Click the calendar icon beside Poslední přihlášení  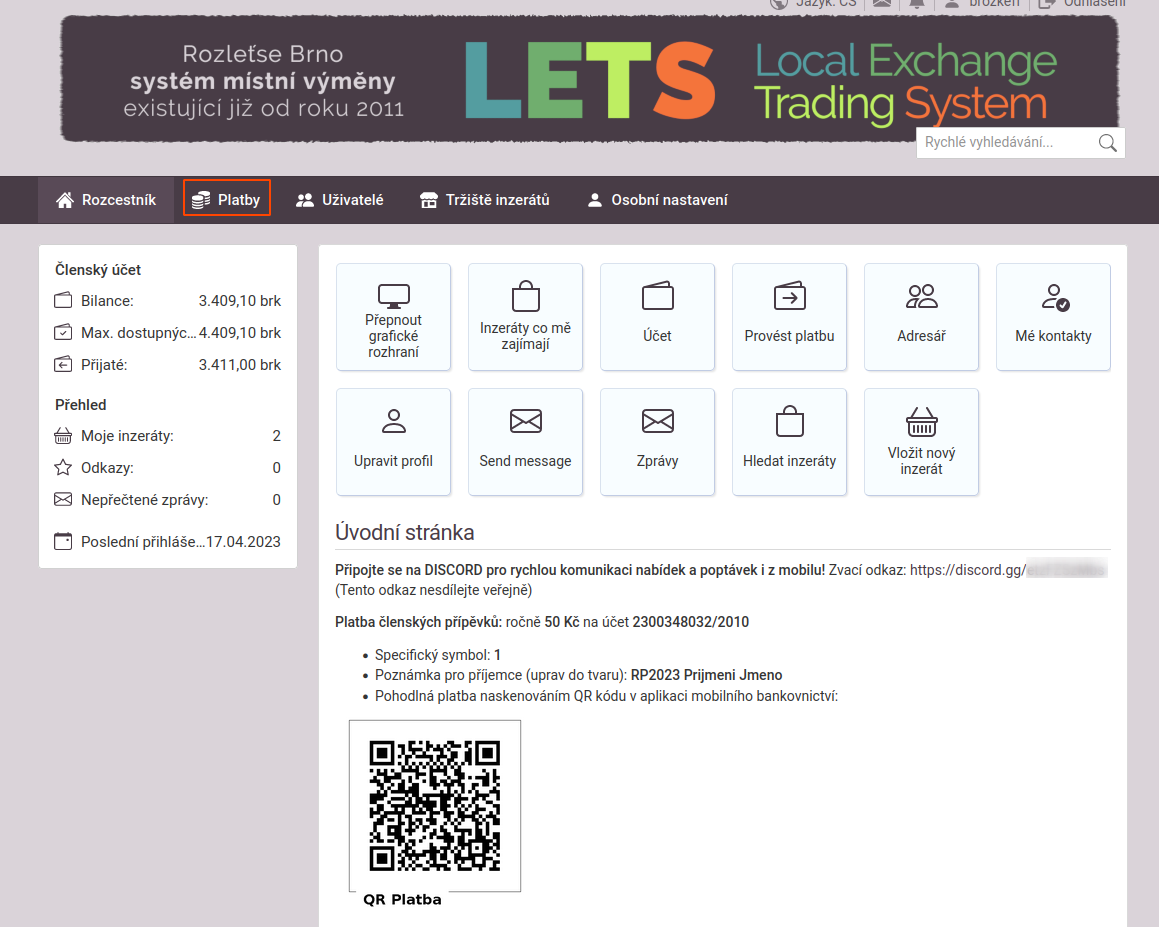tap(63, 541)
